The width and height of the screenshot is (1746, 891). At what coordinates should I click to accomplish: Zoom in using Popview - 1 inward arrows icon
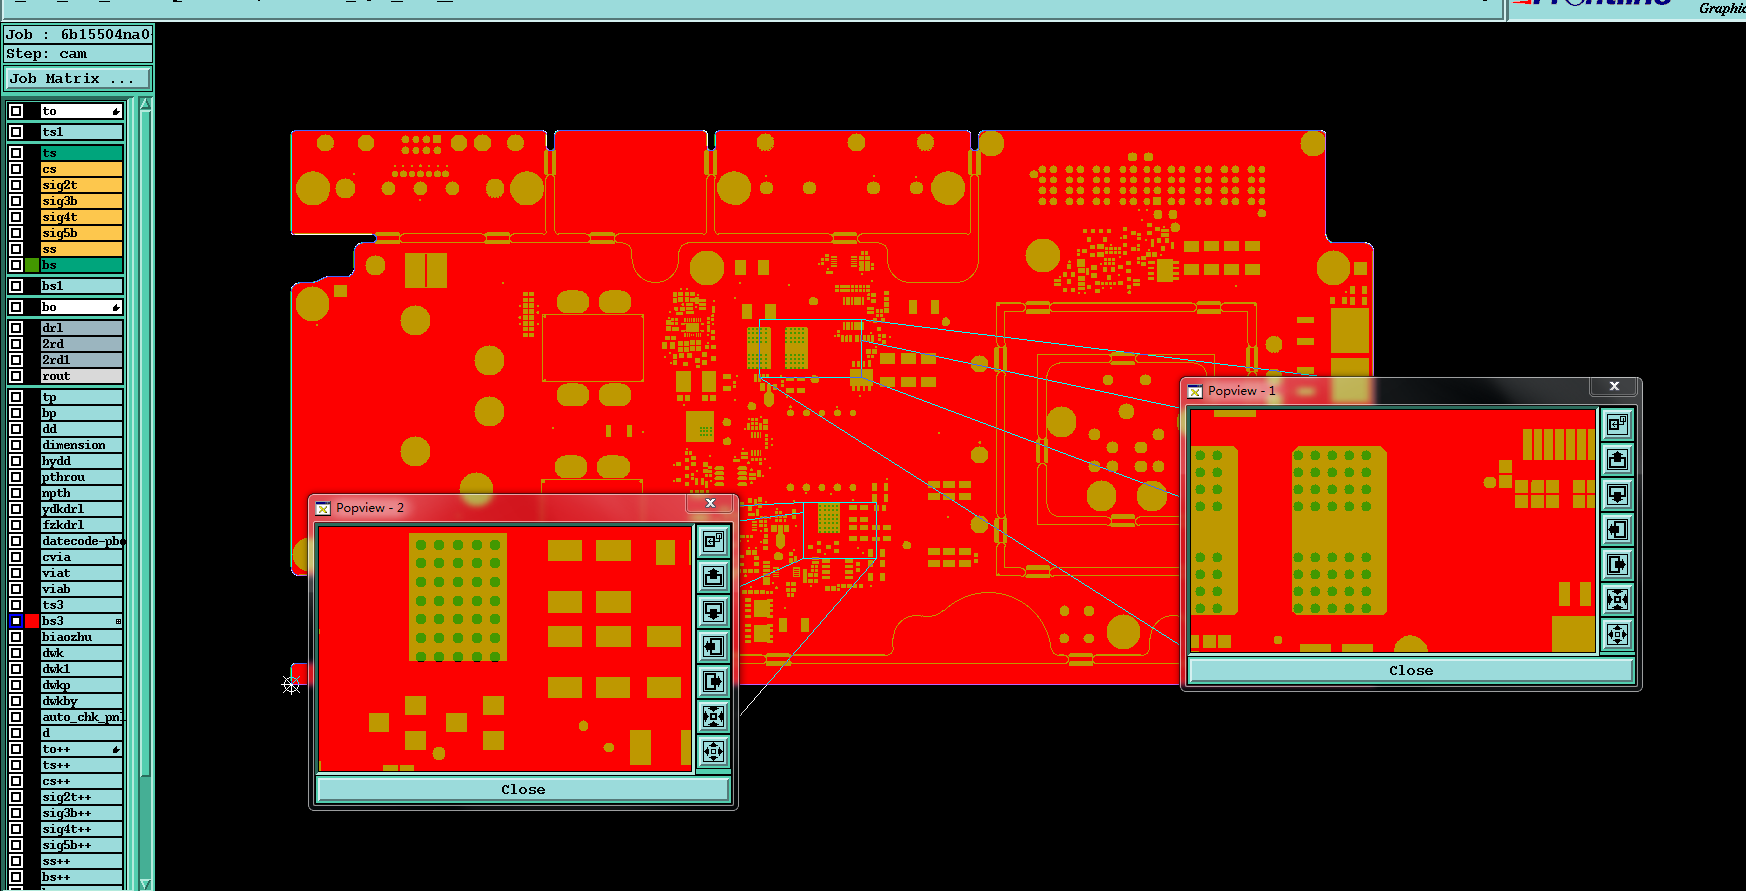point(1617,600)
